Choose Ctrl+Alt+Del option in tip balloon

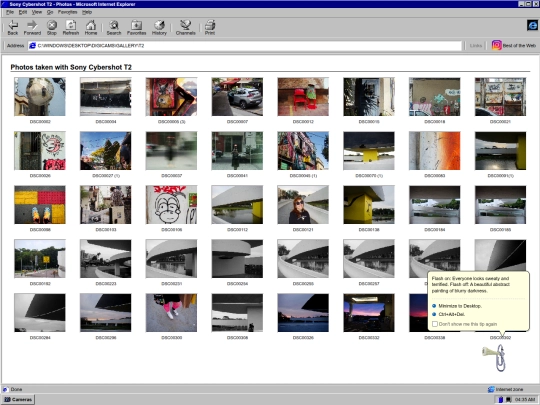click(x=449, y=314)
